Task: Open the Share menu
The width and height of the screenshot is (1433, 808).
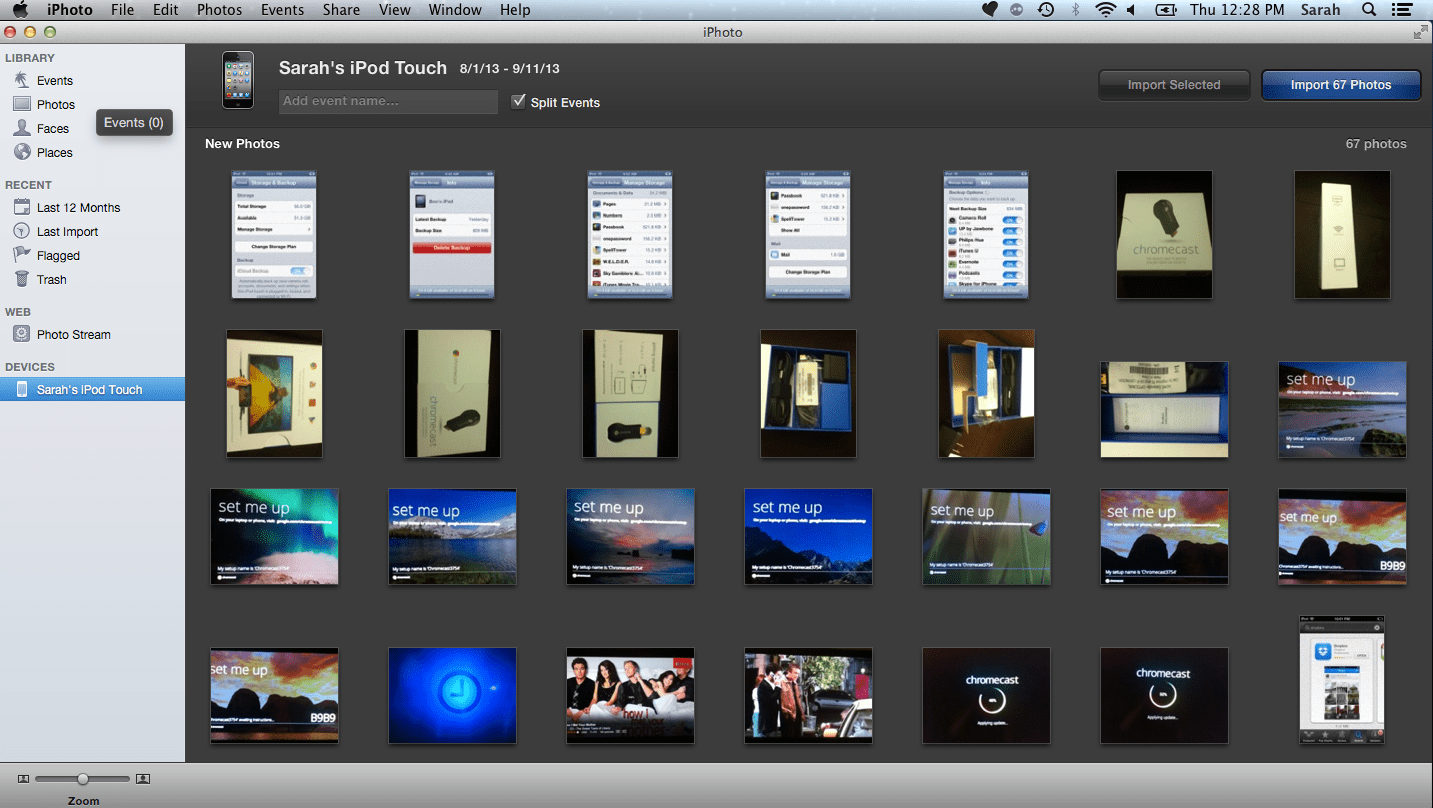Action: pos(341,10)
